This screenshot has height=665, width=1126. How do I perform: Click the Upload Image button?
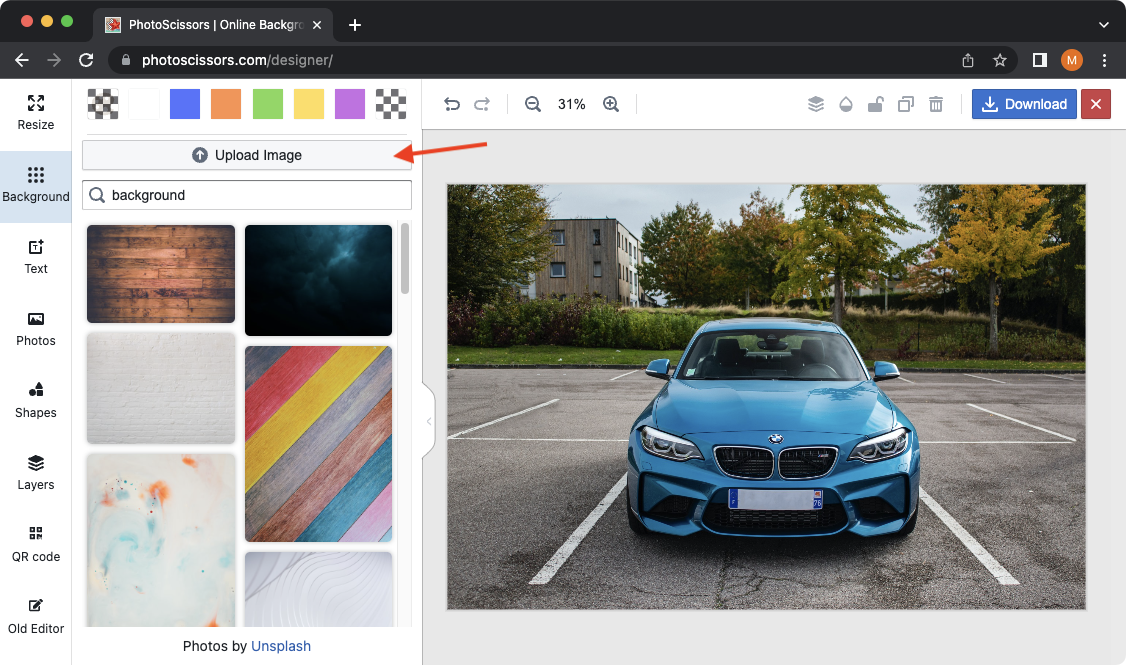pyautogui.click(x=247, y=155)
